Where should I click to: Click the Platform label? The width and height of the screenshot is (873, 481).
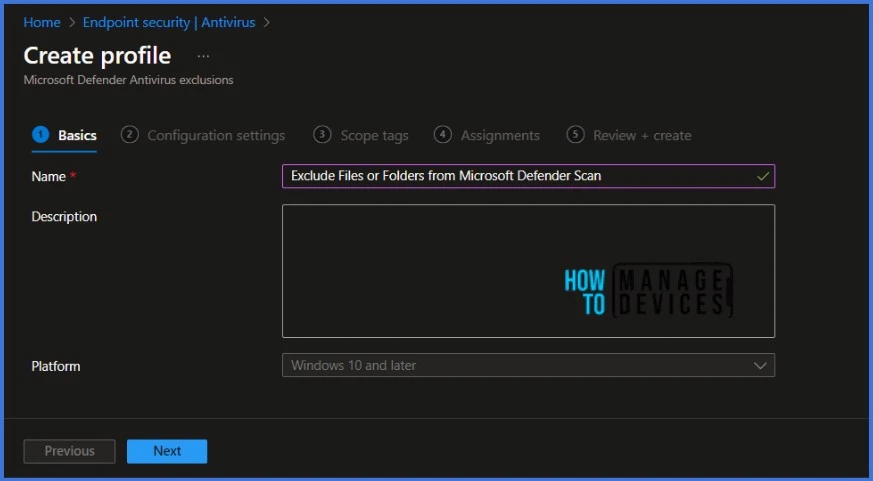tap(56, 366)
